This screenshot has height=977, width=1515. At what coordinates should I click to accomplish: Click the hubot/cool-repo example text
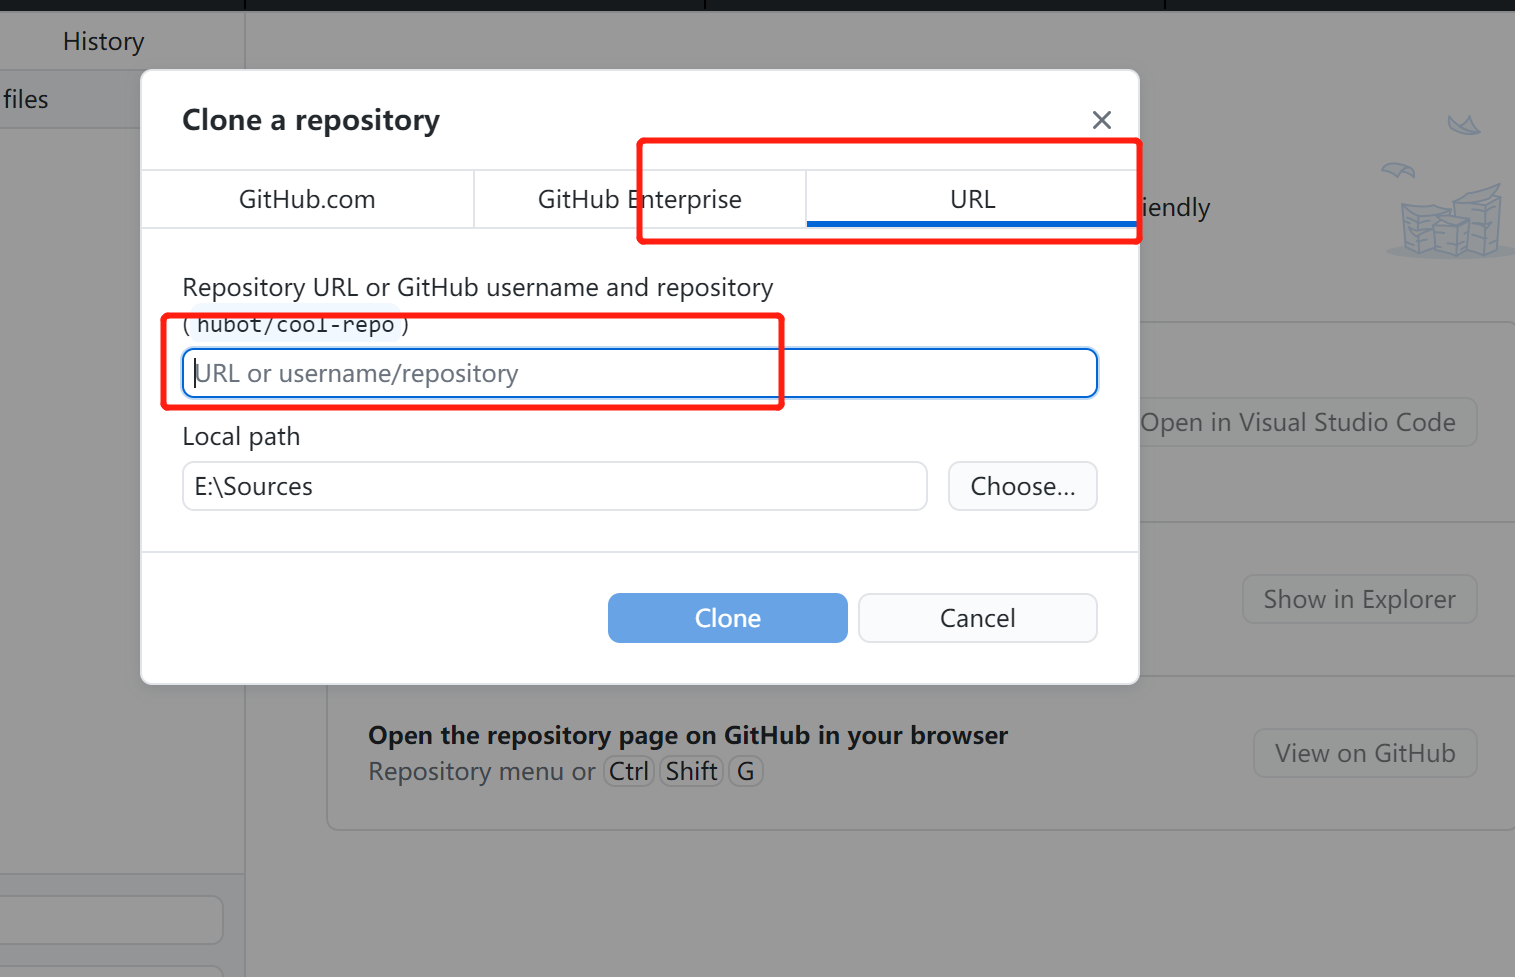coord(295,324)
